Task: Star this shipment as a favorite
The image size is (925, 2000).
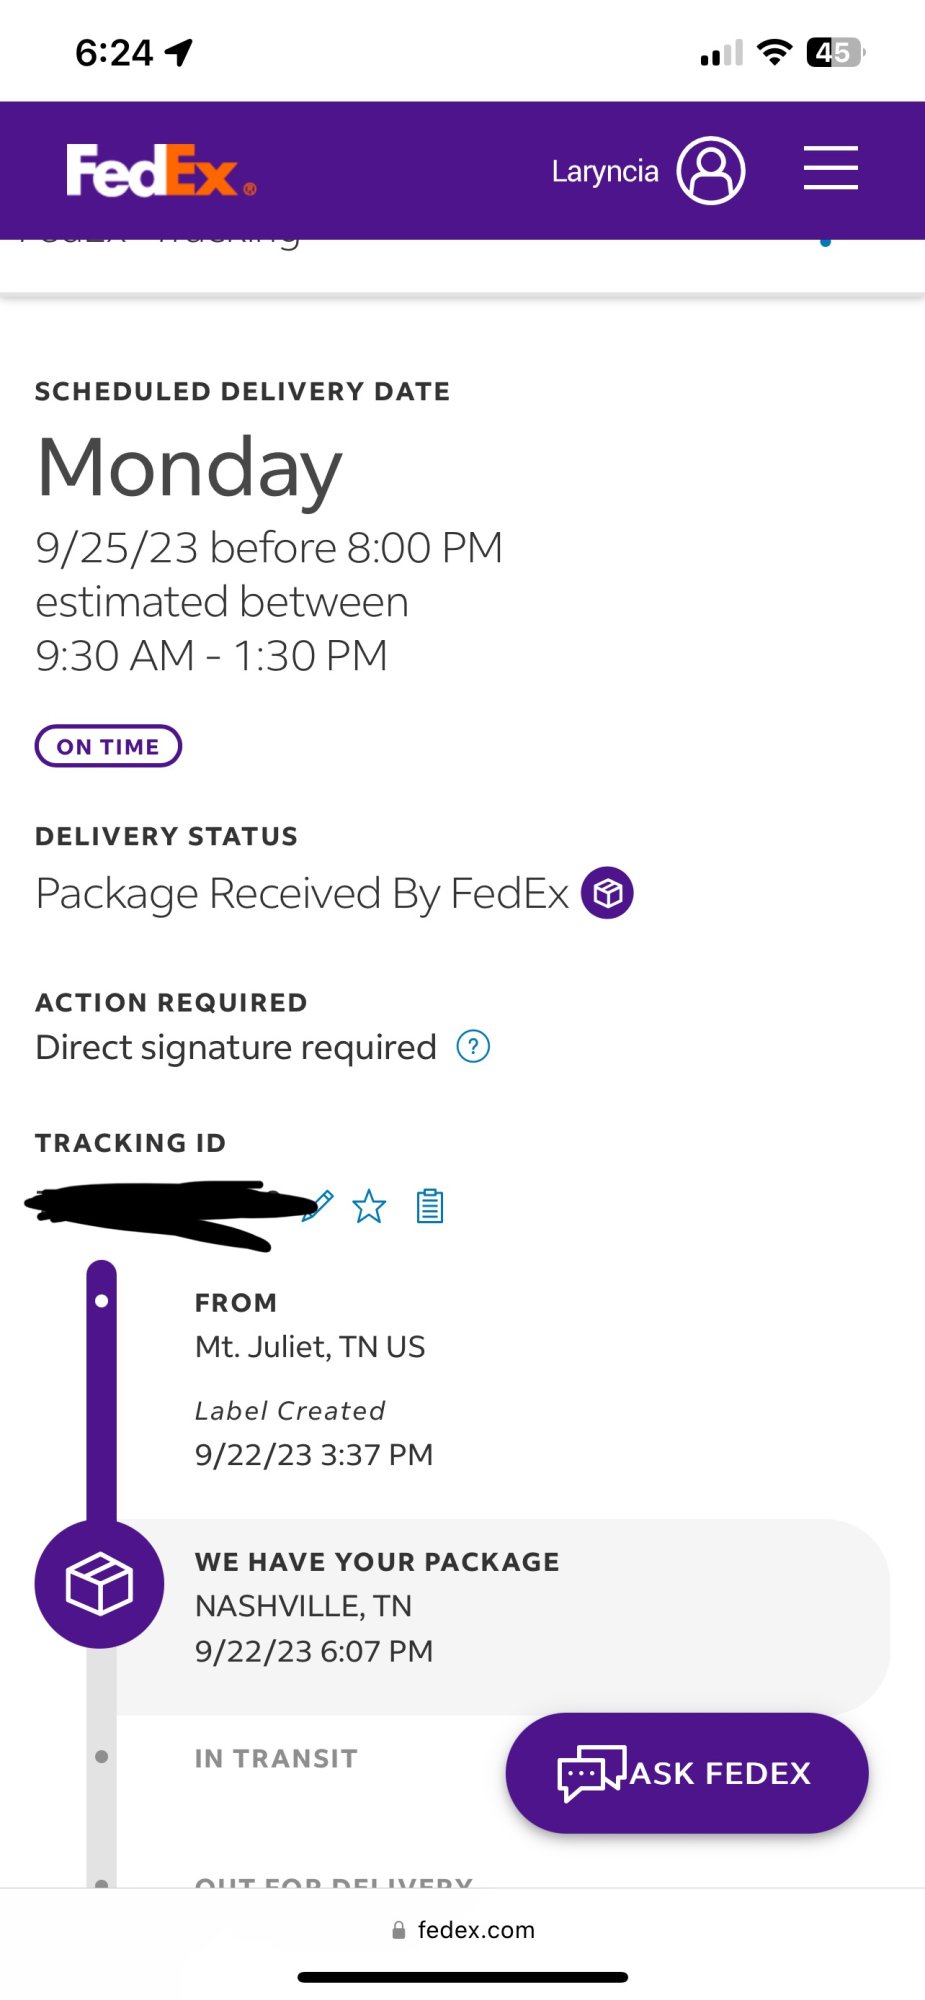Action: (x=369, y=1206)
